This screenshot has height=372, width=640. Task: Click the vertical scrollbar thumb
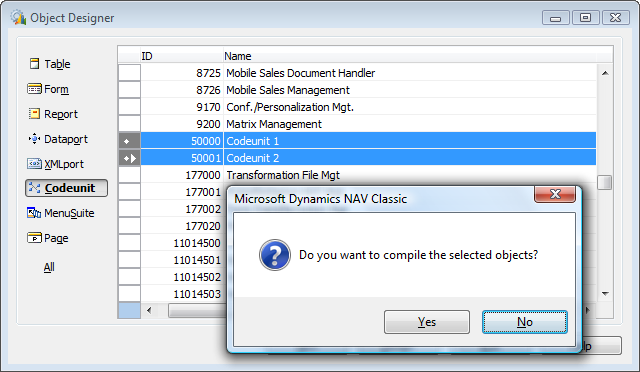605,182
